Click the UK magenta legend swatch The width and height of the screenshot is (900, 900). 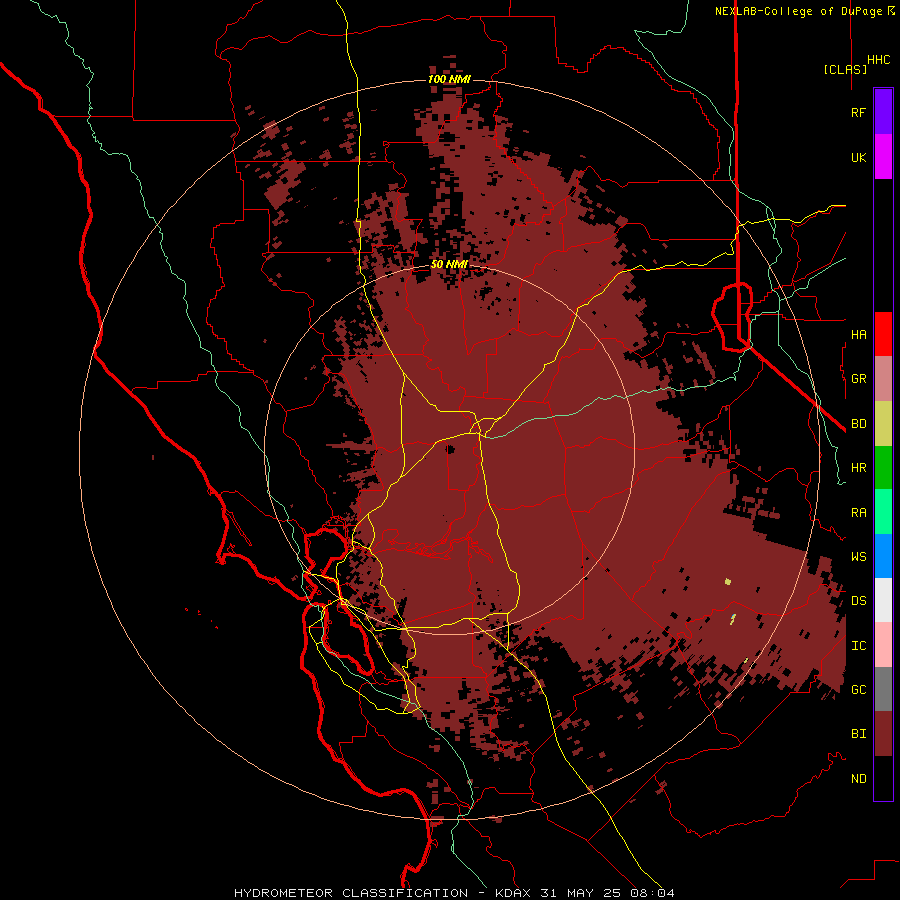point(883,157)
